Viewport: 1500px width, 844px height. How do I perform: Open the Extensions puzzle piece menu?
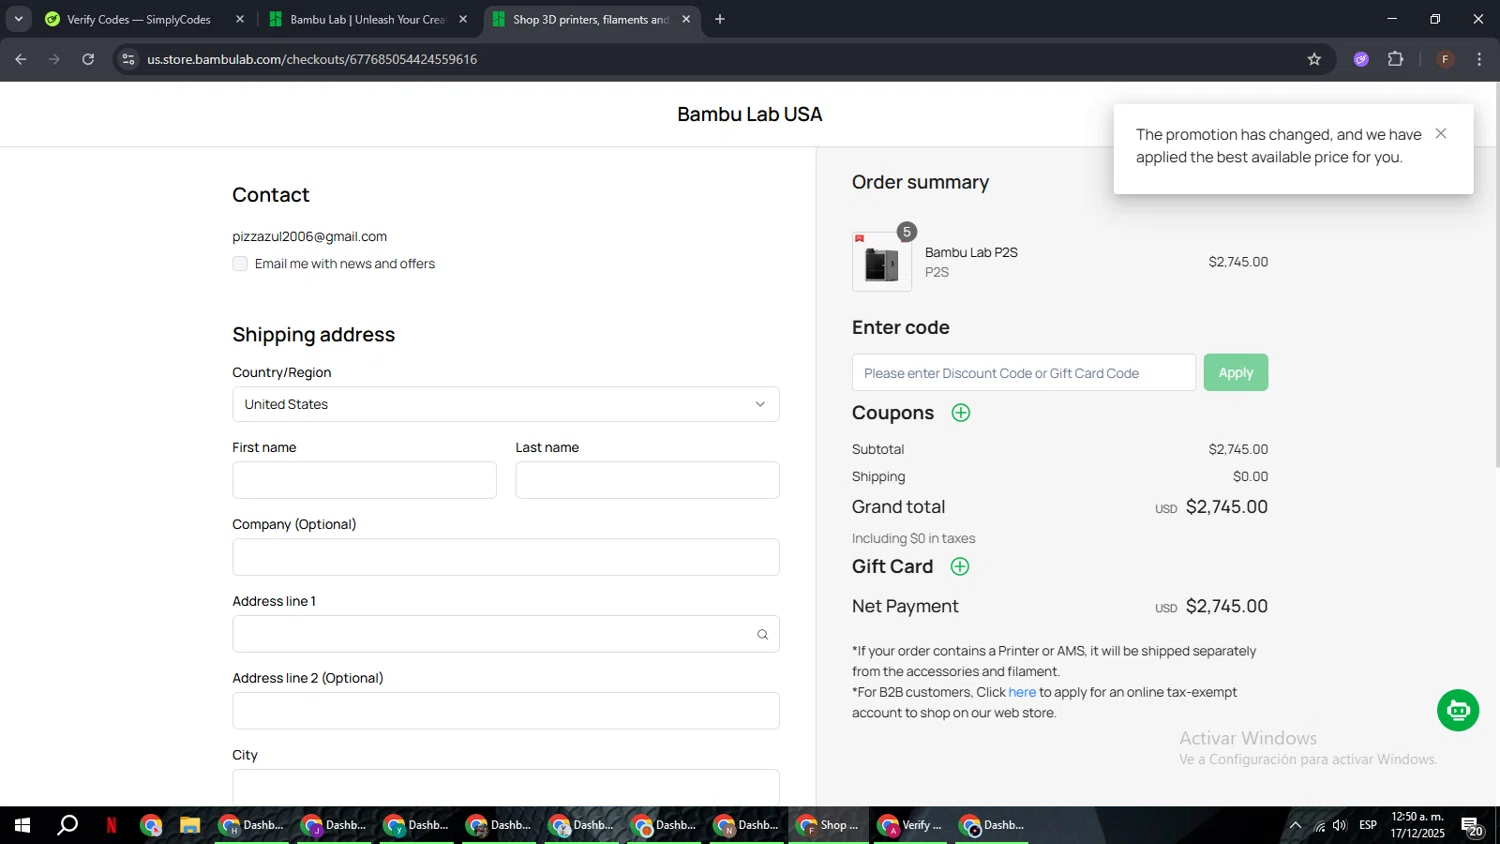1396,59
